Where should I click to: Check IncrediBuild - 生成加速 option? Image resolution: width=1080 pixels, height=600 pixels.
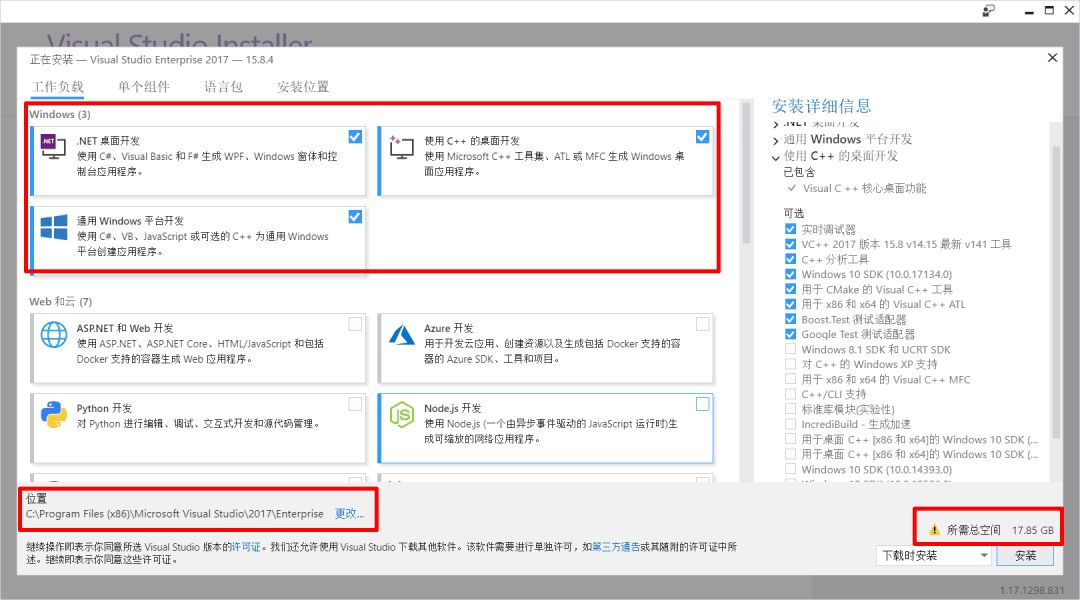(790, 424)
